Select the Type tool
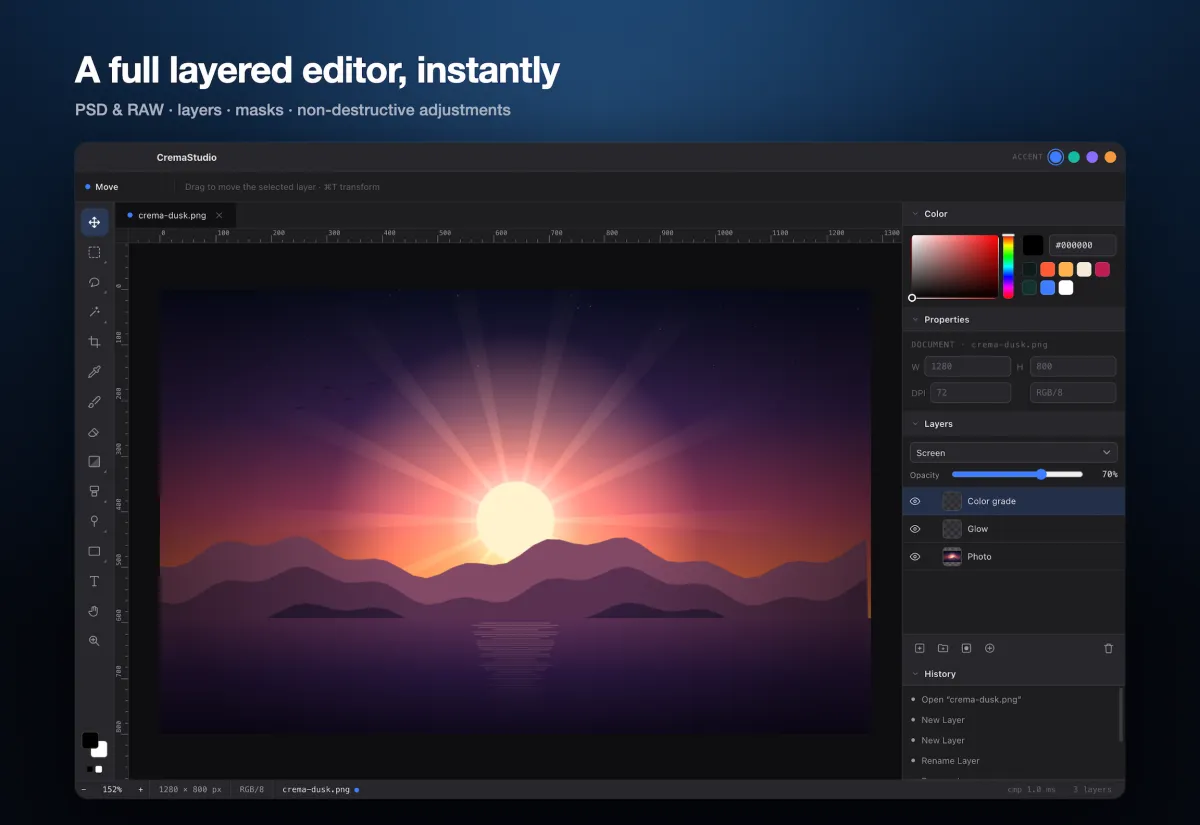 [x=94, y=581]
